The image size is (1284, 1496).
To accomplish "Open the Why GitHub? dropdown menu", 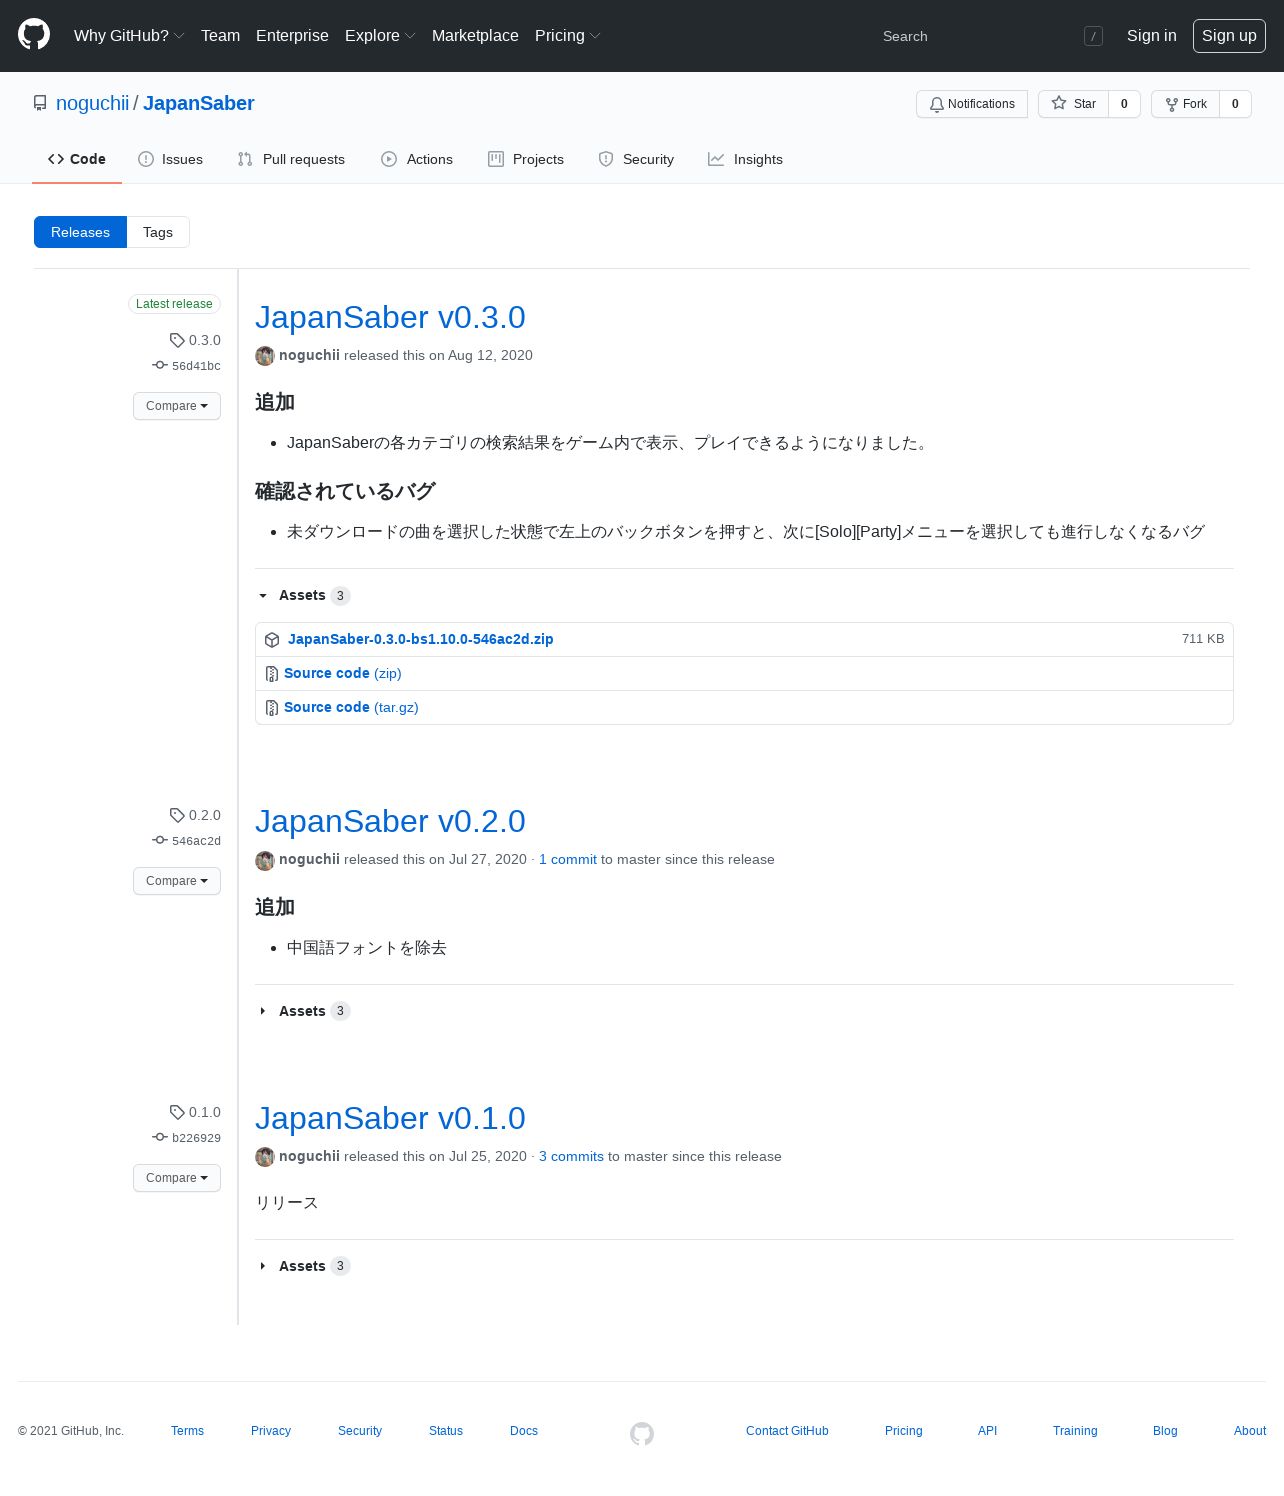I will point(129,35).
